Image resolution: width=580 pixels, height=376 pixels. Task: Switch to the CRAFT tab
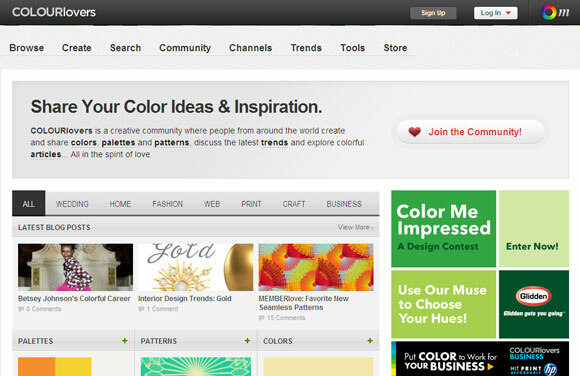[294, 204]
